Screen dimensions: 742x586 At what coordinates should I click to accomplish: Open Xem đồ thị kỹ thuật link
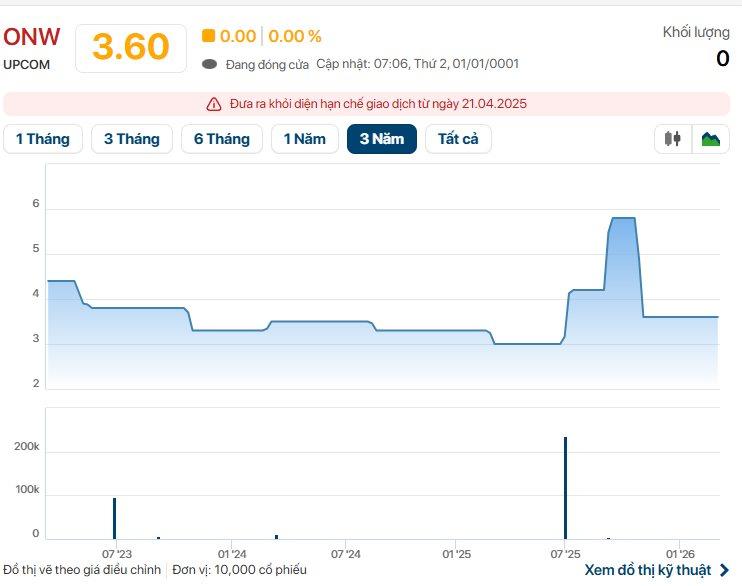point(648,570)
